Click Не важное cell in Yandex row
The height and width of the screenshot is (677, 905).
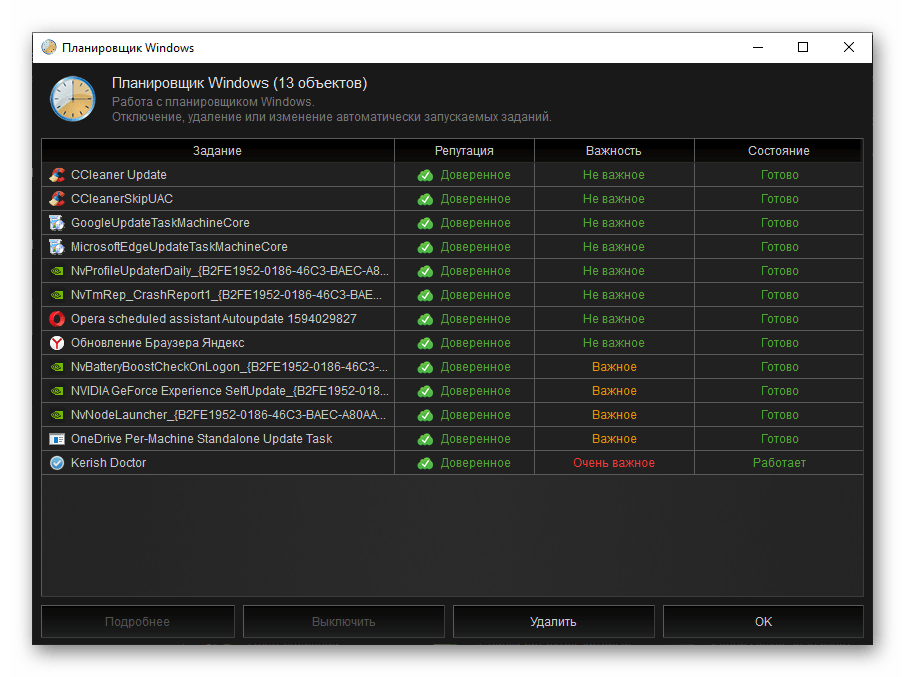614,343
